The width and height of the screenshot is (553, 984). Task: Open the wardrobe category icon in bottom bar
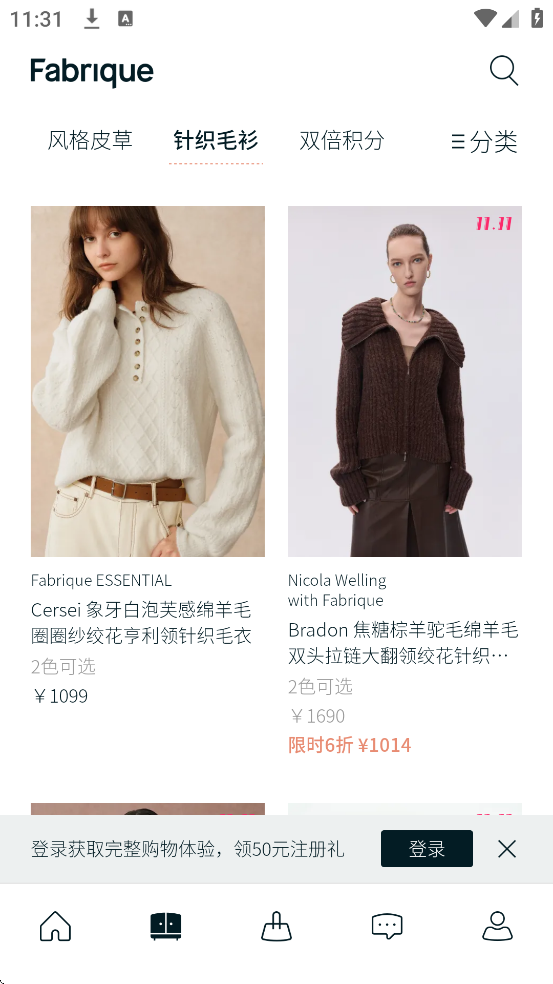(166, 926)
